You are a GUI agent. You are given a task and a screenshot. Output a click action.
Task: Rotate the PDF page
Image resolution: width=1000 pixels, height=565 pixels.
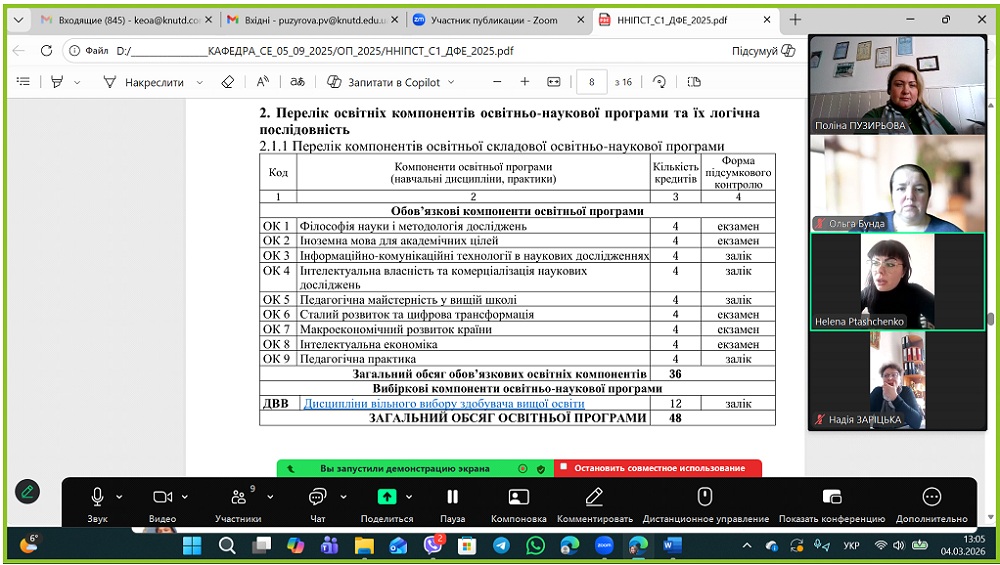(x=659, y=82)
